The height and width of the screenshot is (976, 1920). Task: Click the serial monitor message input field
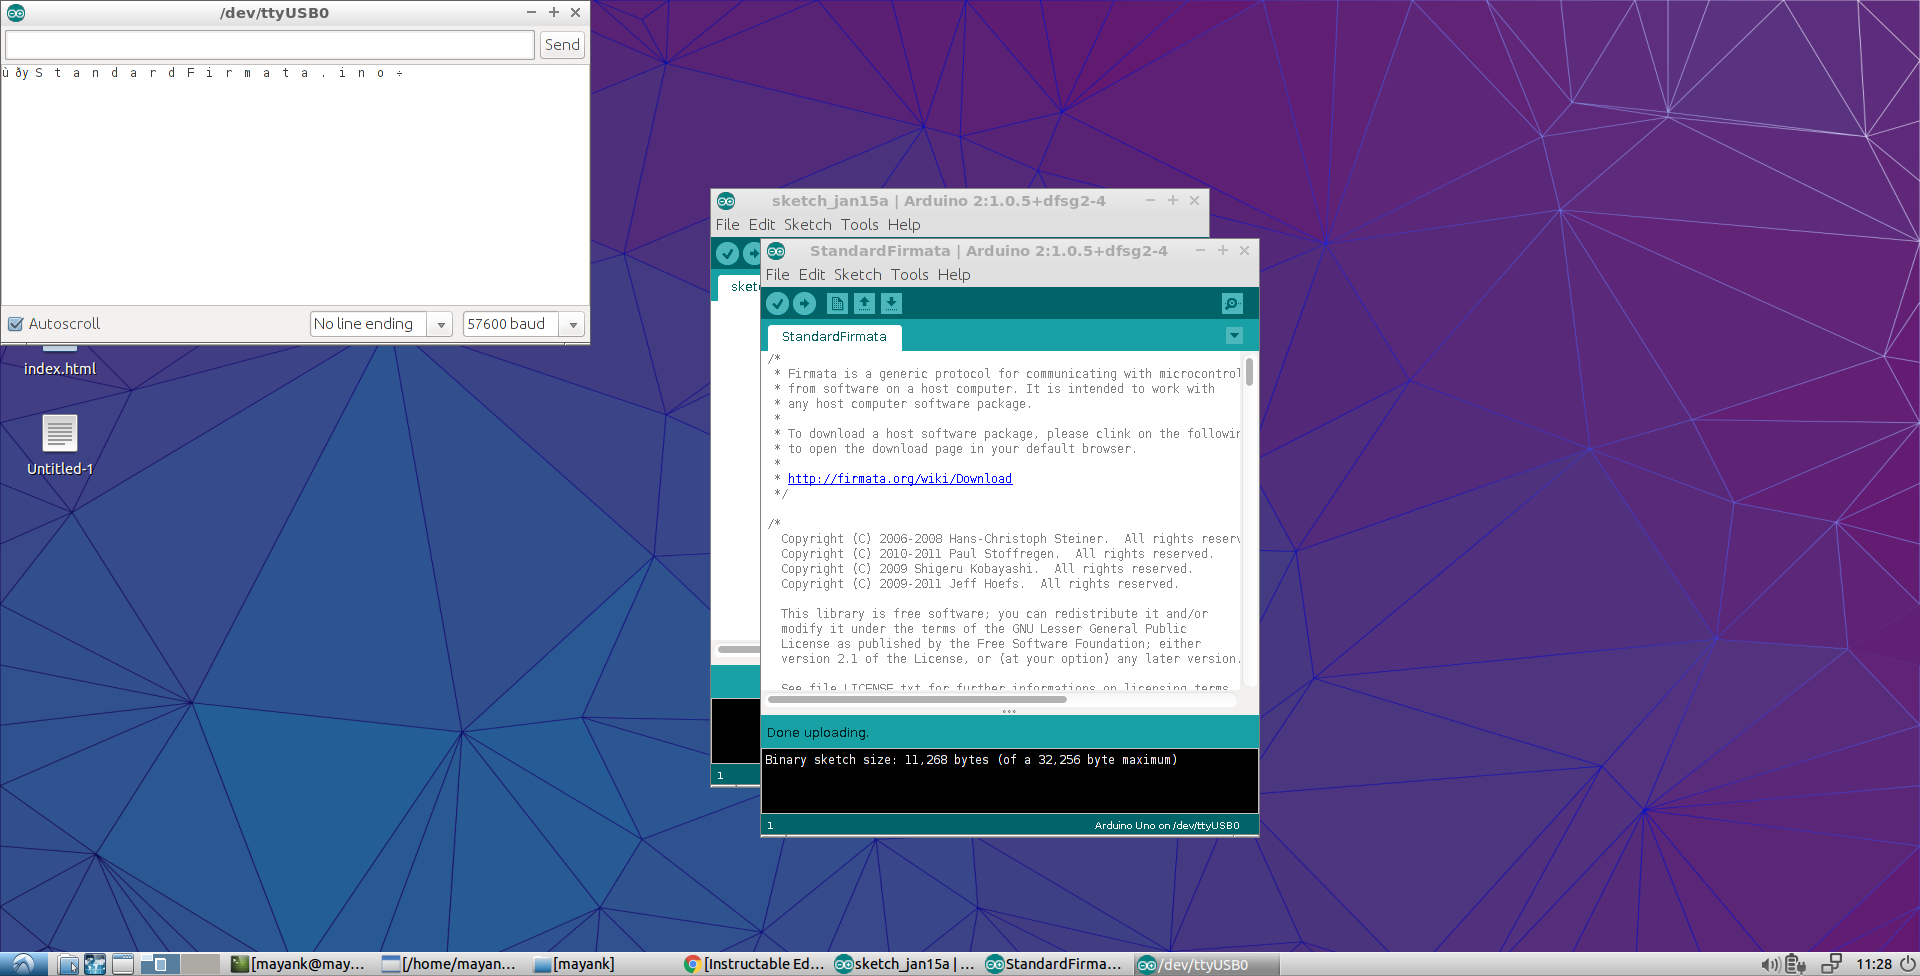click(x=269, y=44)
